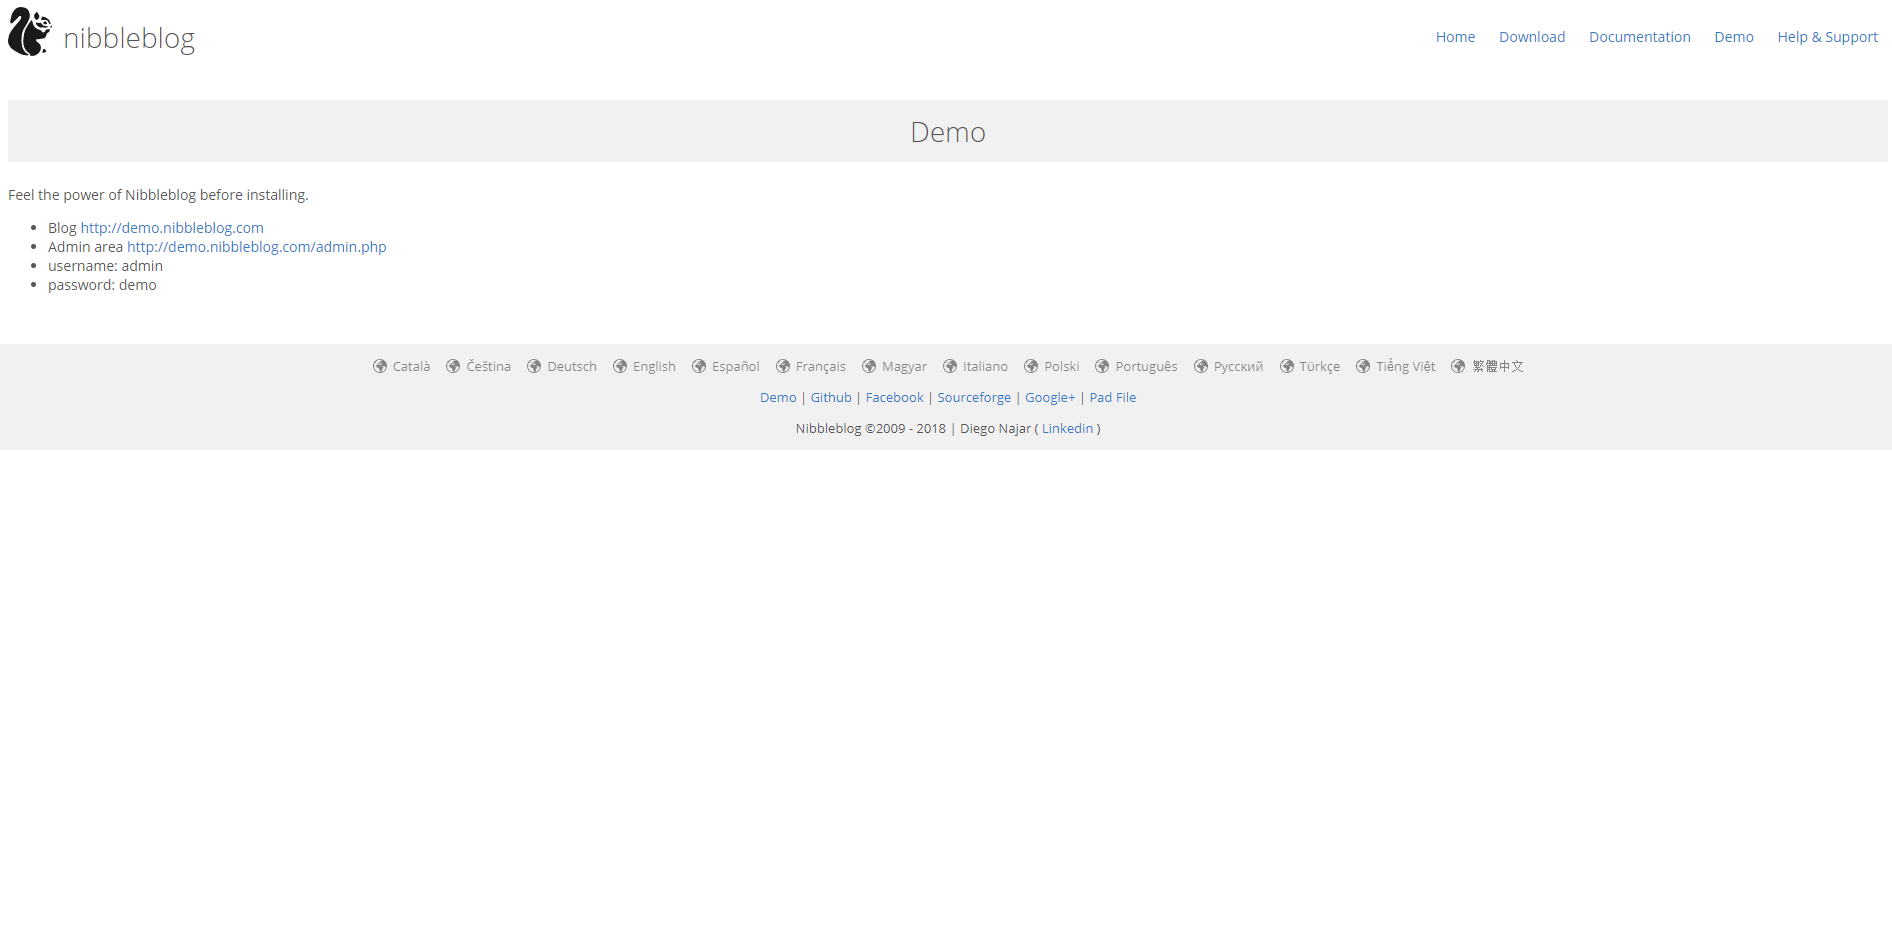
Task: Go to the Download page
Action: [x=1532, y=37]
